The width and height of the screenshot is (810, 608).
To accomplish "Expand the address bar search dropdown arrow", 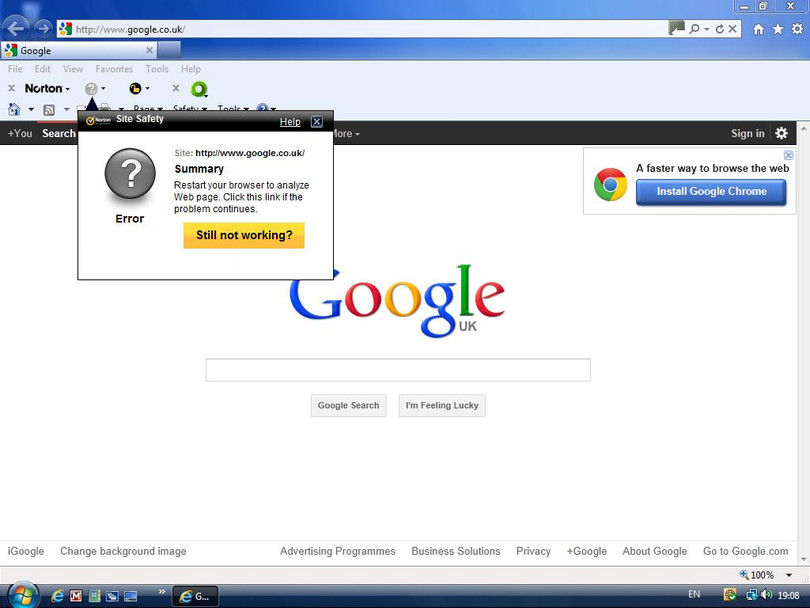I will pyautogui.click(x=706, y=29).
